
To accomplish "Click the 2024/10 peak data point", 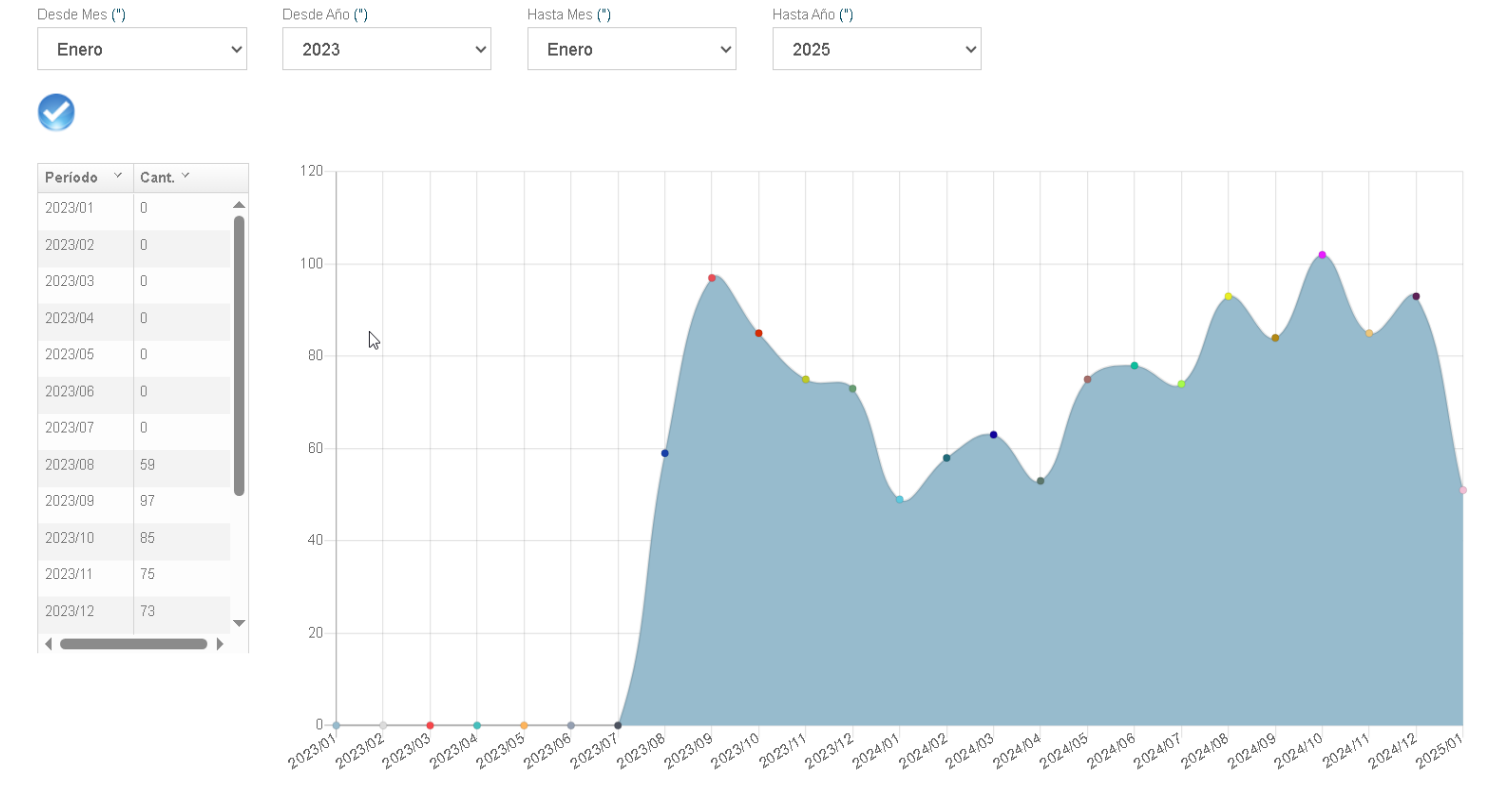I will tap(1322, 255).
